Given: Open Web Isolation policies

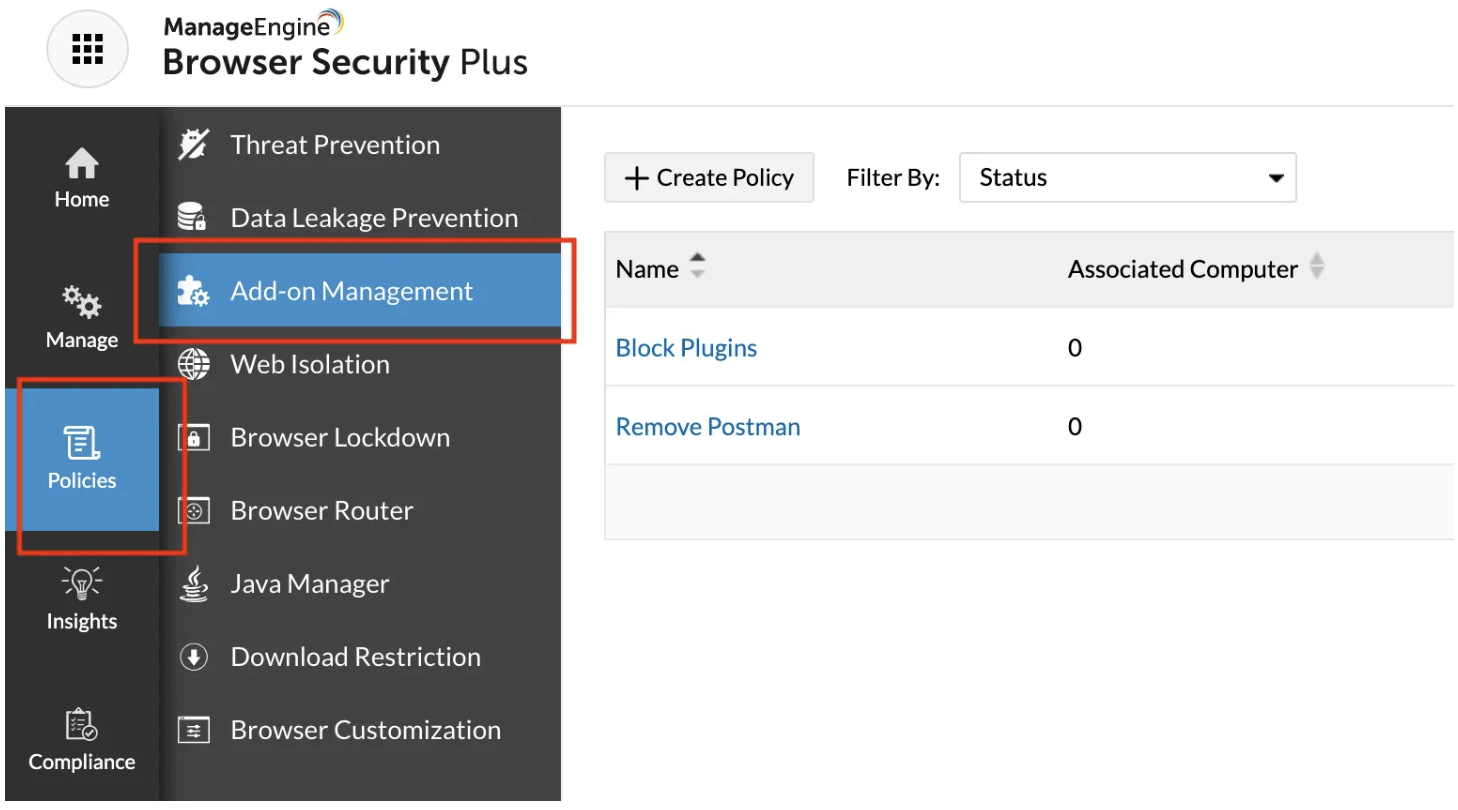Looking at the screenshot, I should pyautogui.click(x=310, y=364).
